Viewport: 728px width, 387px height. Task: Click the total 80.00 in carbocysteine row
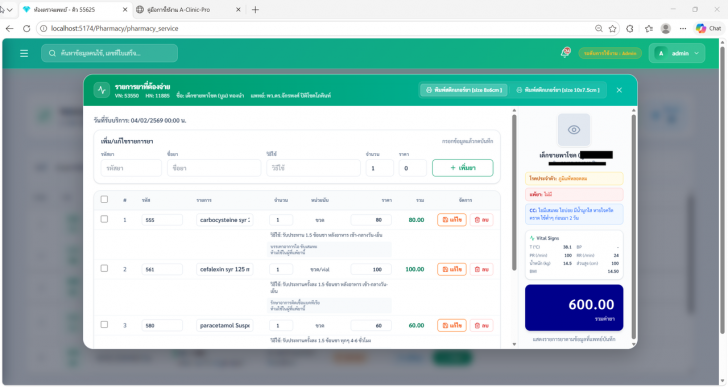tap(416, 220)
